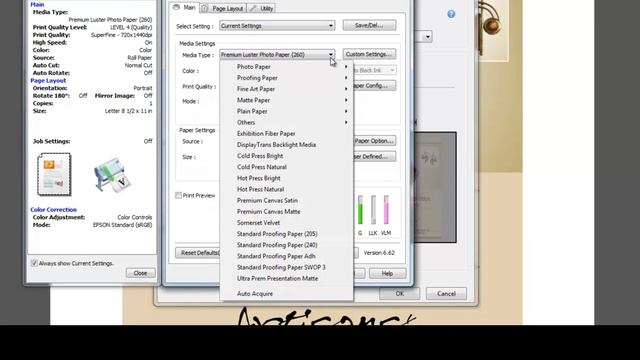This screenshot has width=640, height=360.
Task: Expand the Proofing Paper submenu
Action: click(287, 78)
